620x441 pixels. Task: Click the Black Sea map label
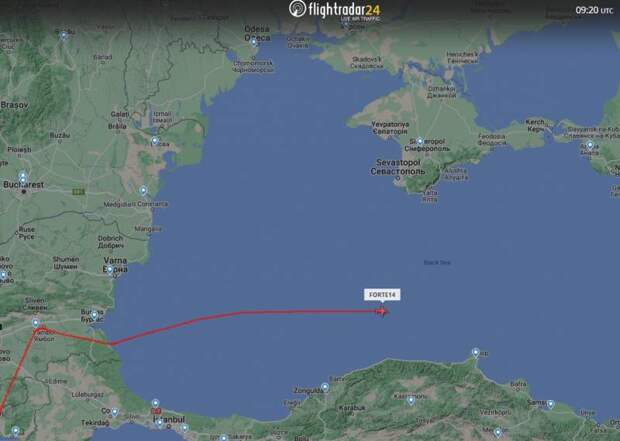coord(437,263)
